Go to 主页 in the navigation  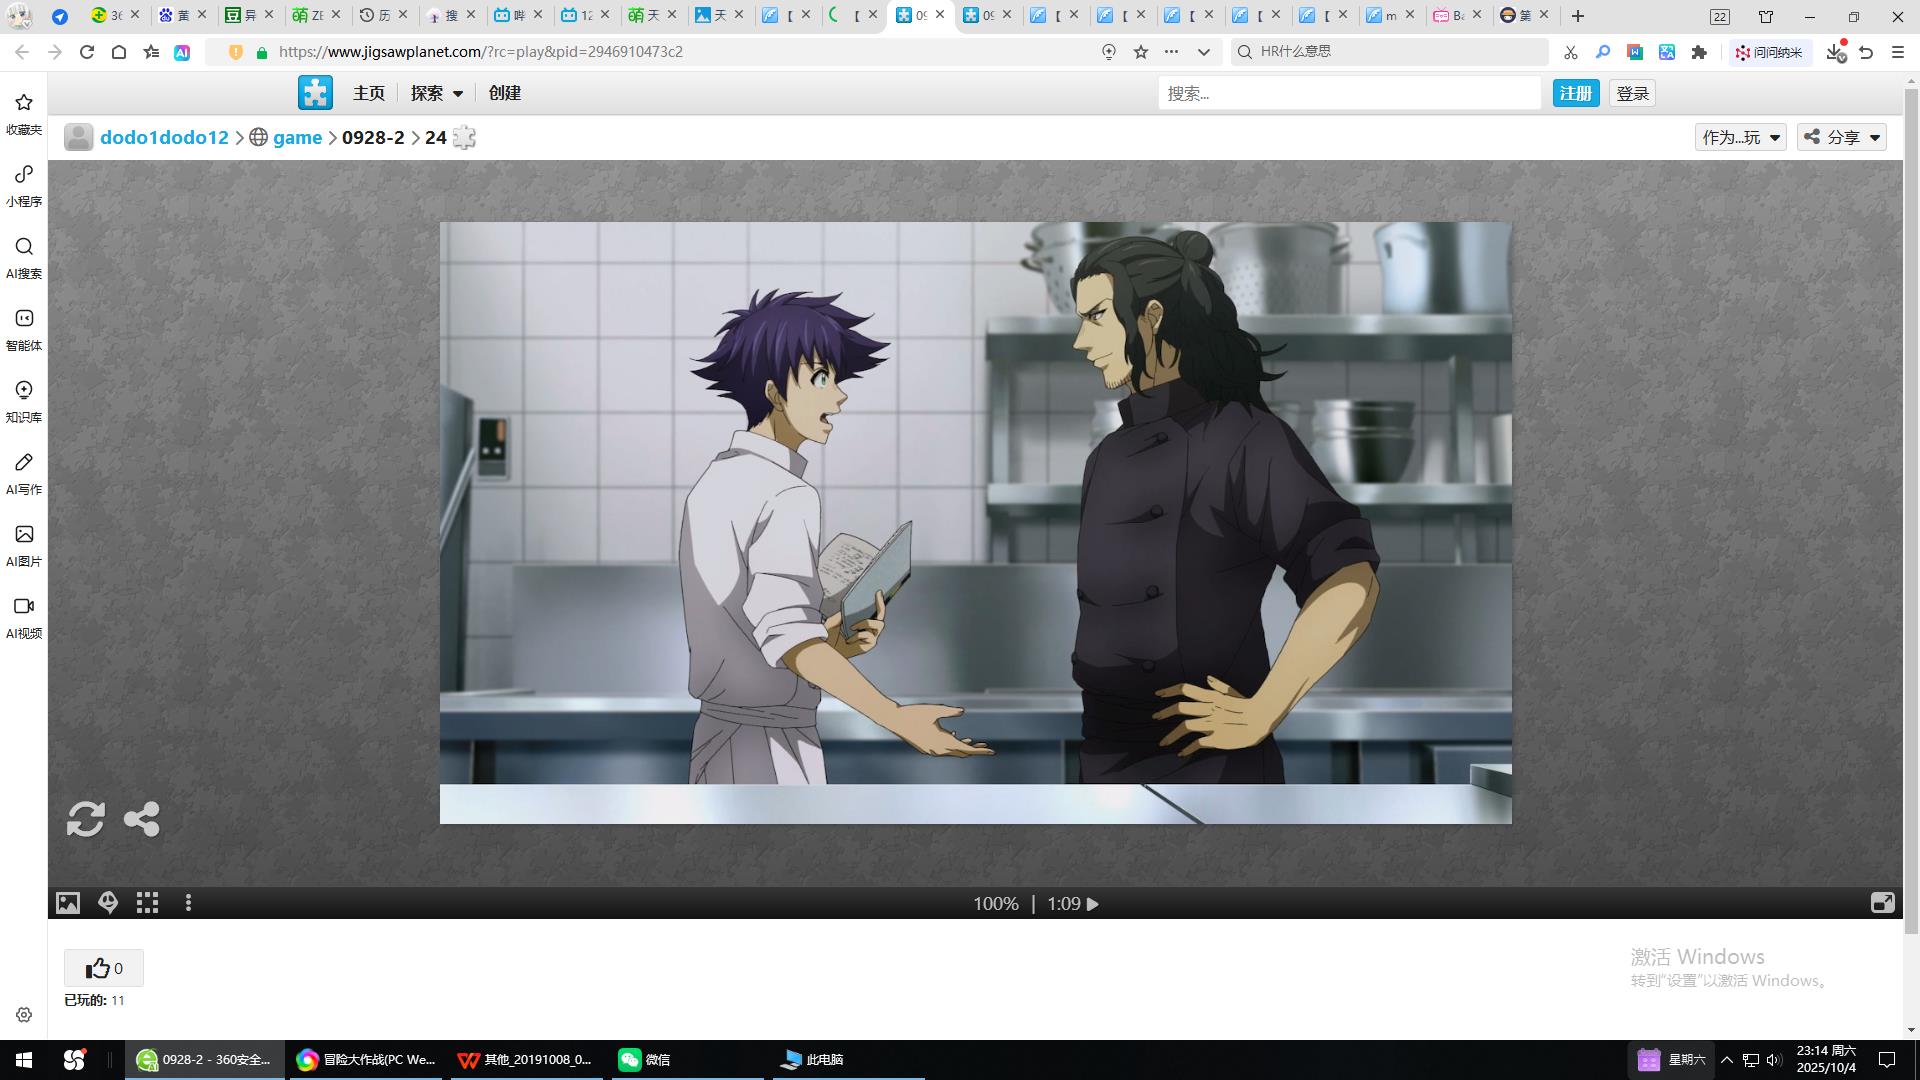click(368, 93)
